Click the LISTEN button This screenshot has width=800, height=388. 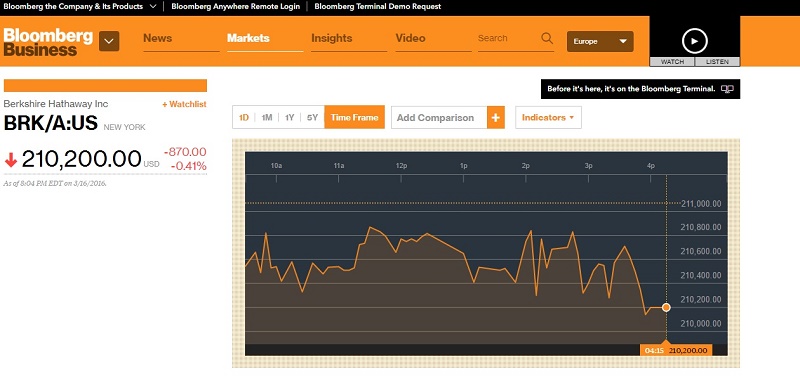click(717, 62)
